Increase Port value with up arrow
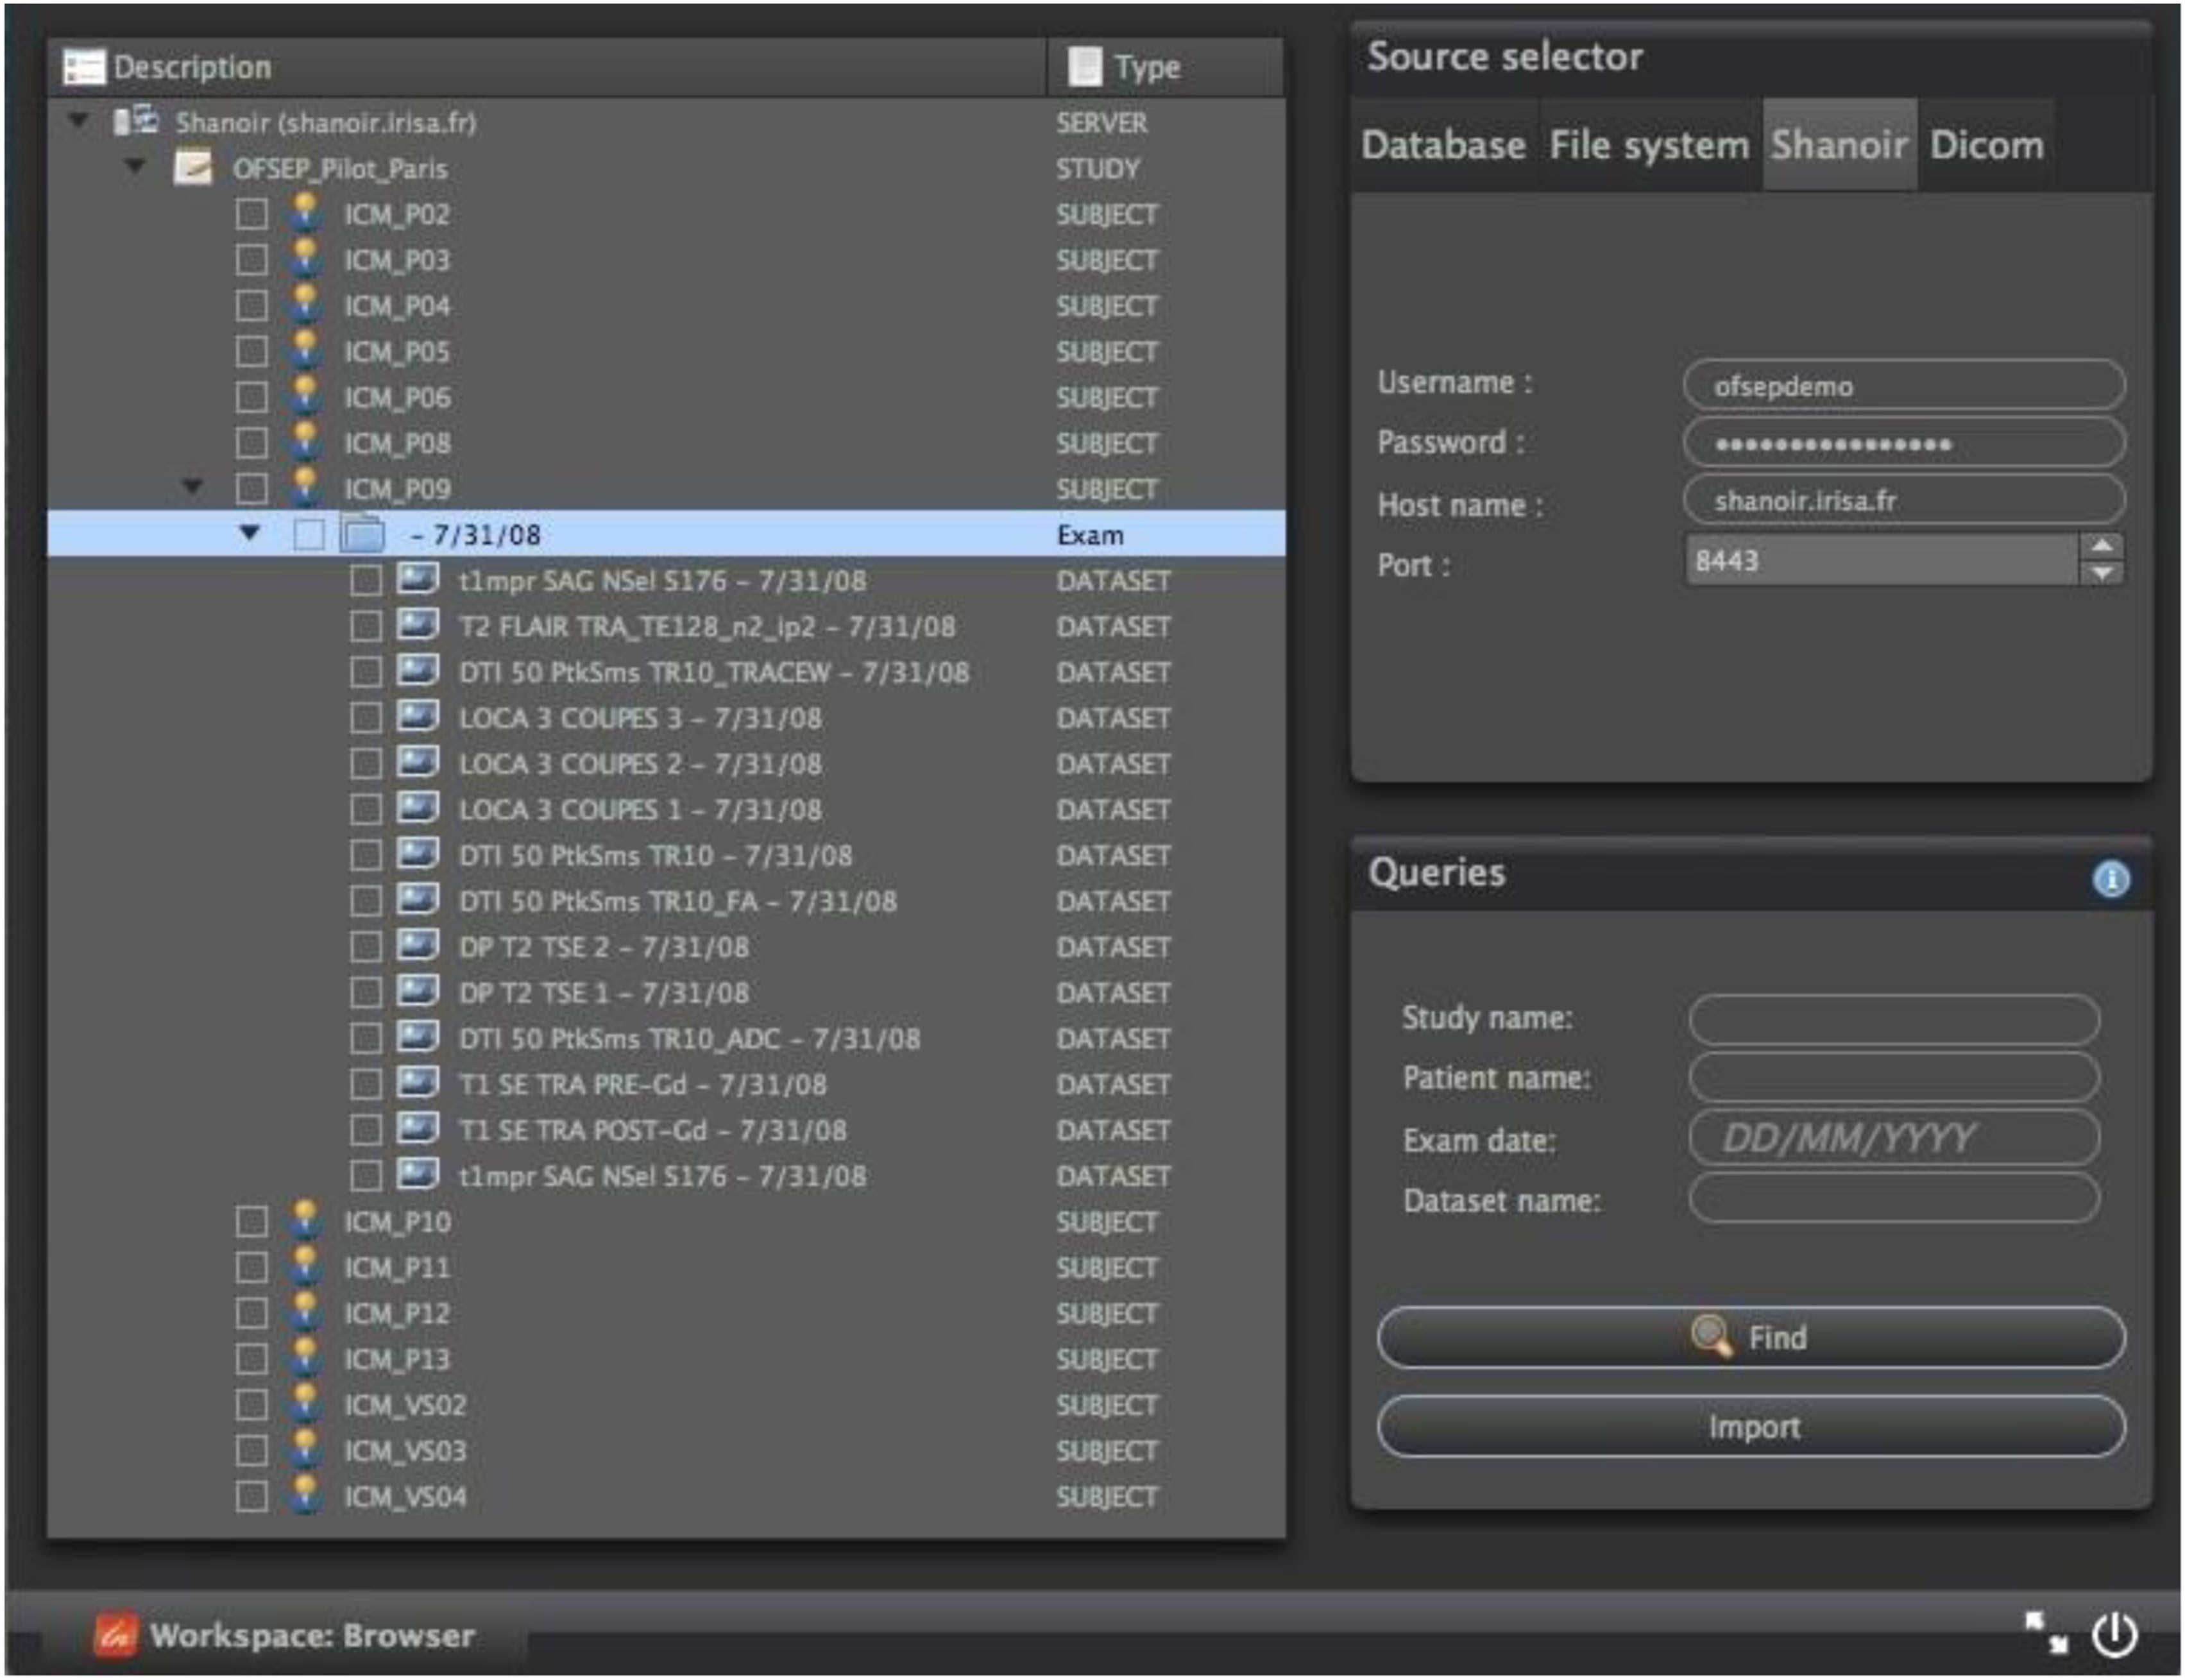 click(2101, 546)
